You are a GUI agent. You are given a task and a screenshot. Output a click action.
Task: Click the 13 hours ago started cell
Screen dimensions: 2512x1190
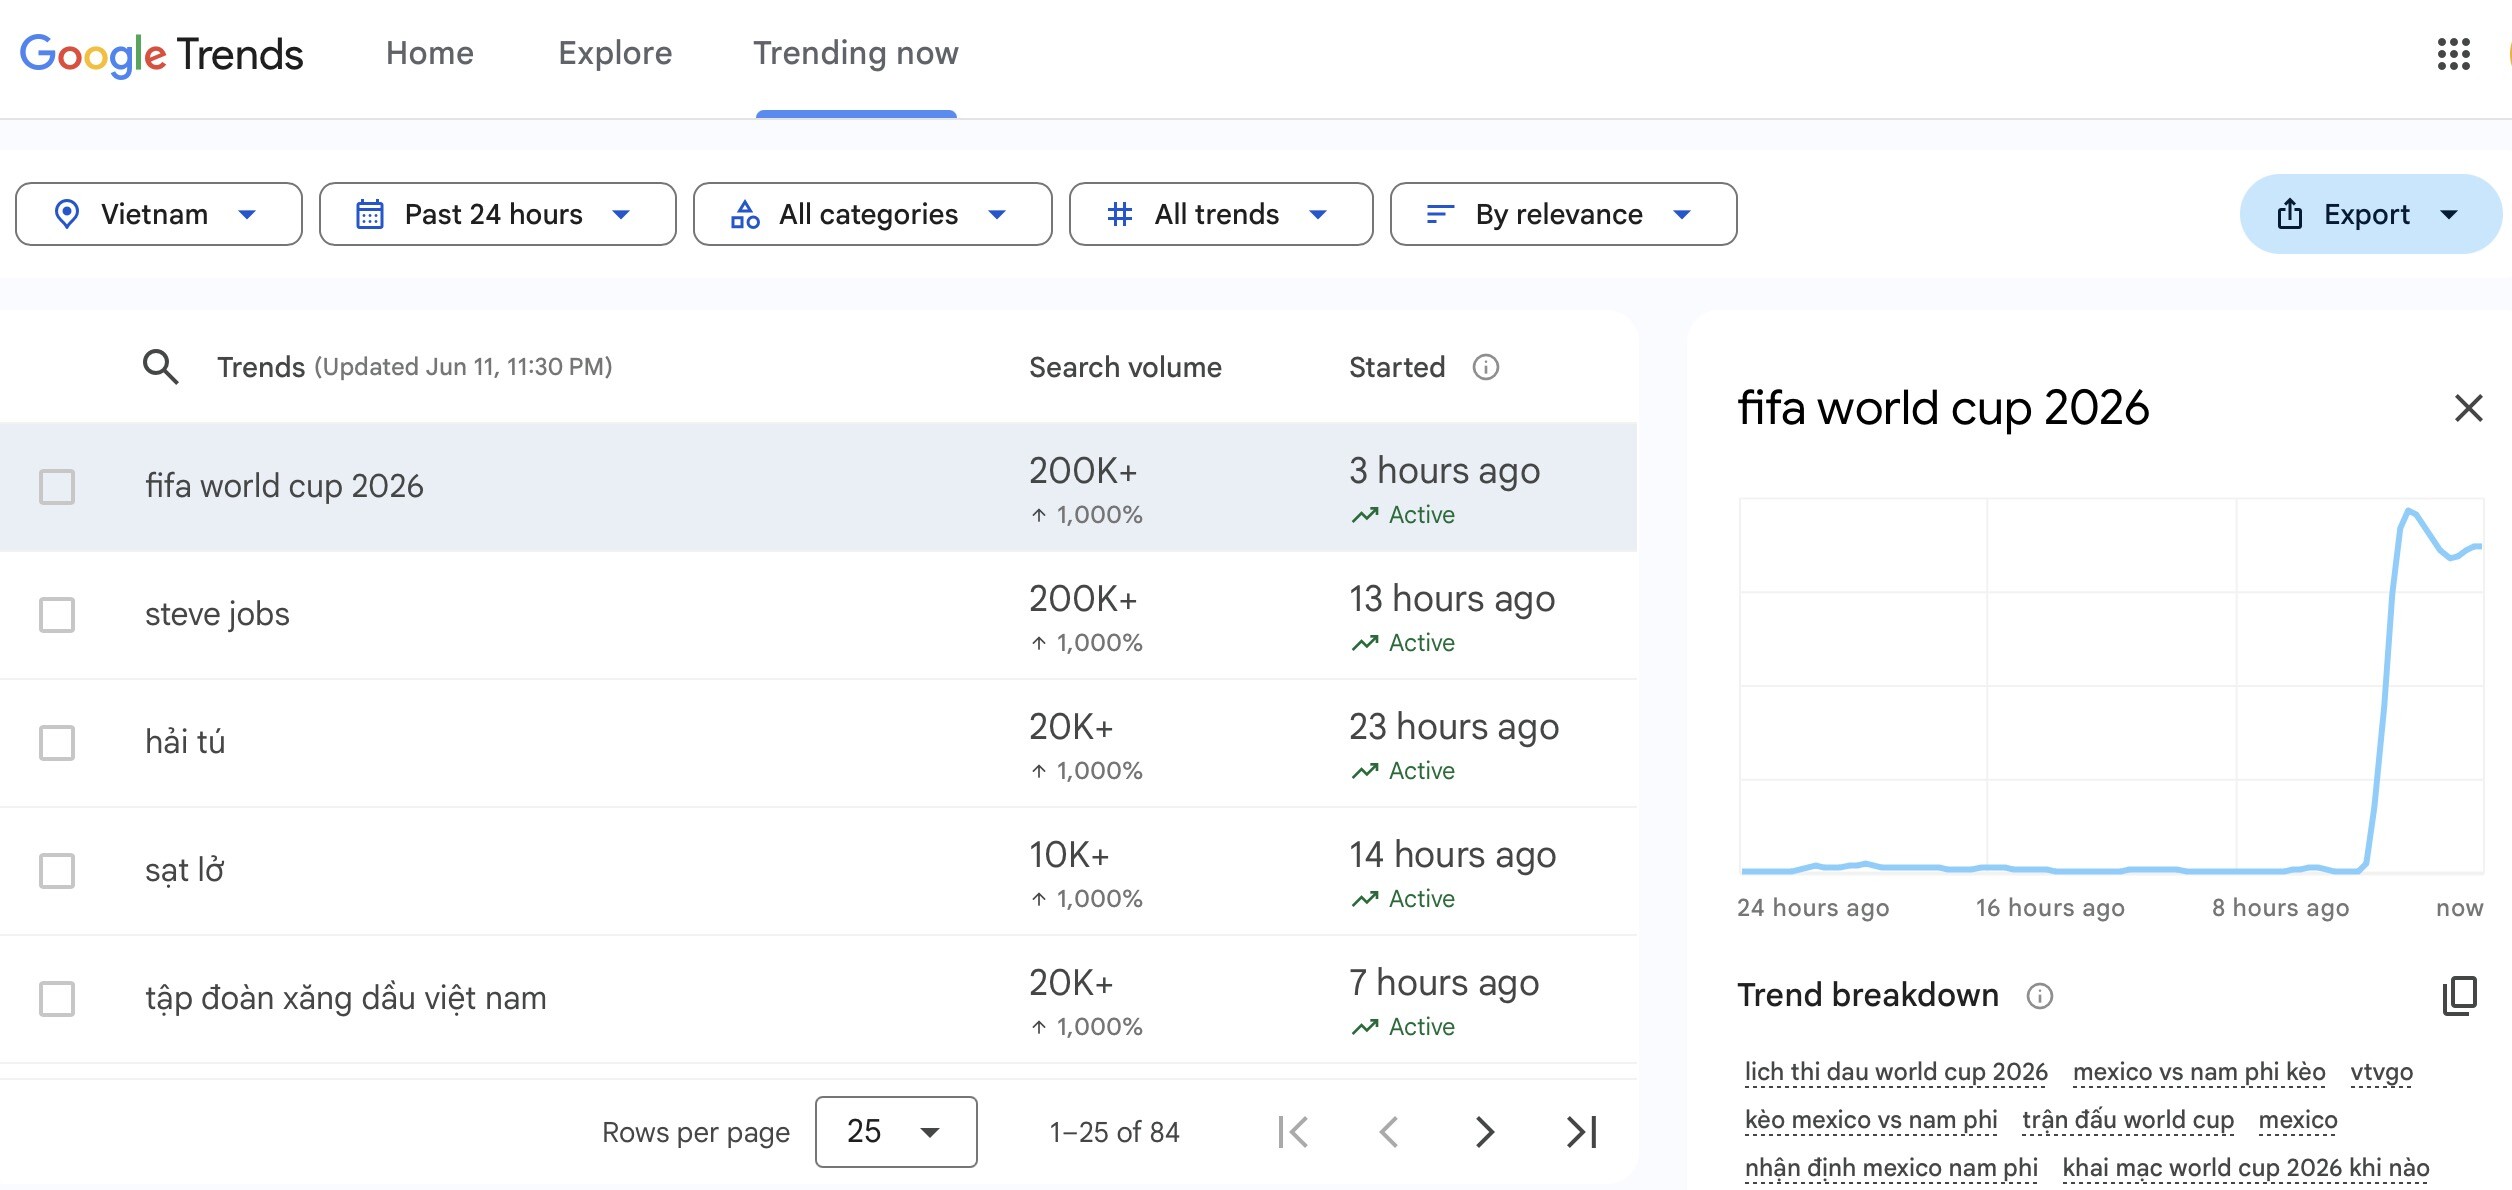point(1452,598)
